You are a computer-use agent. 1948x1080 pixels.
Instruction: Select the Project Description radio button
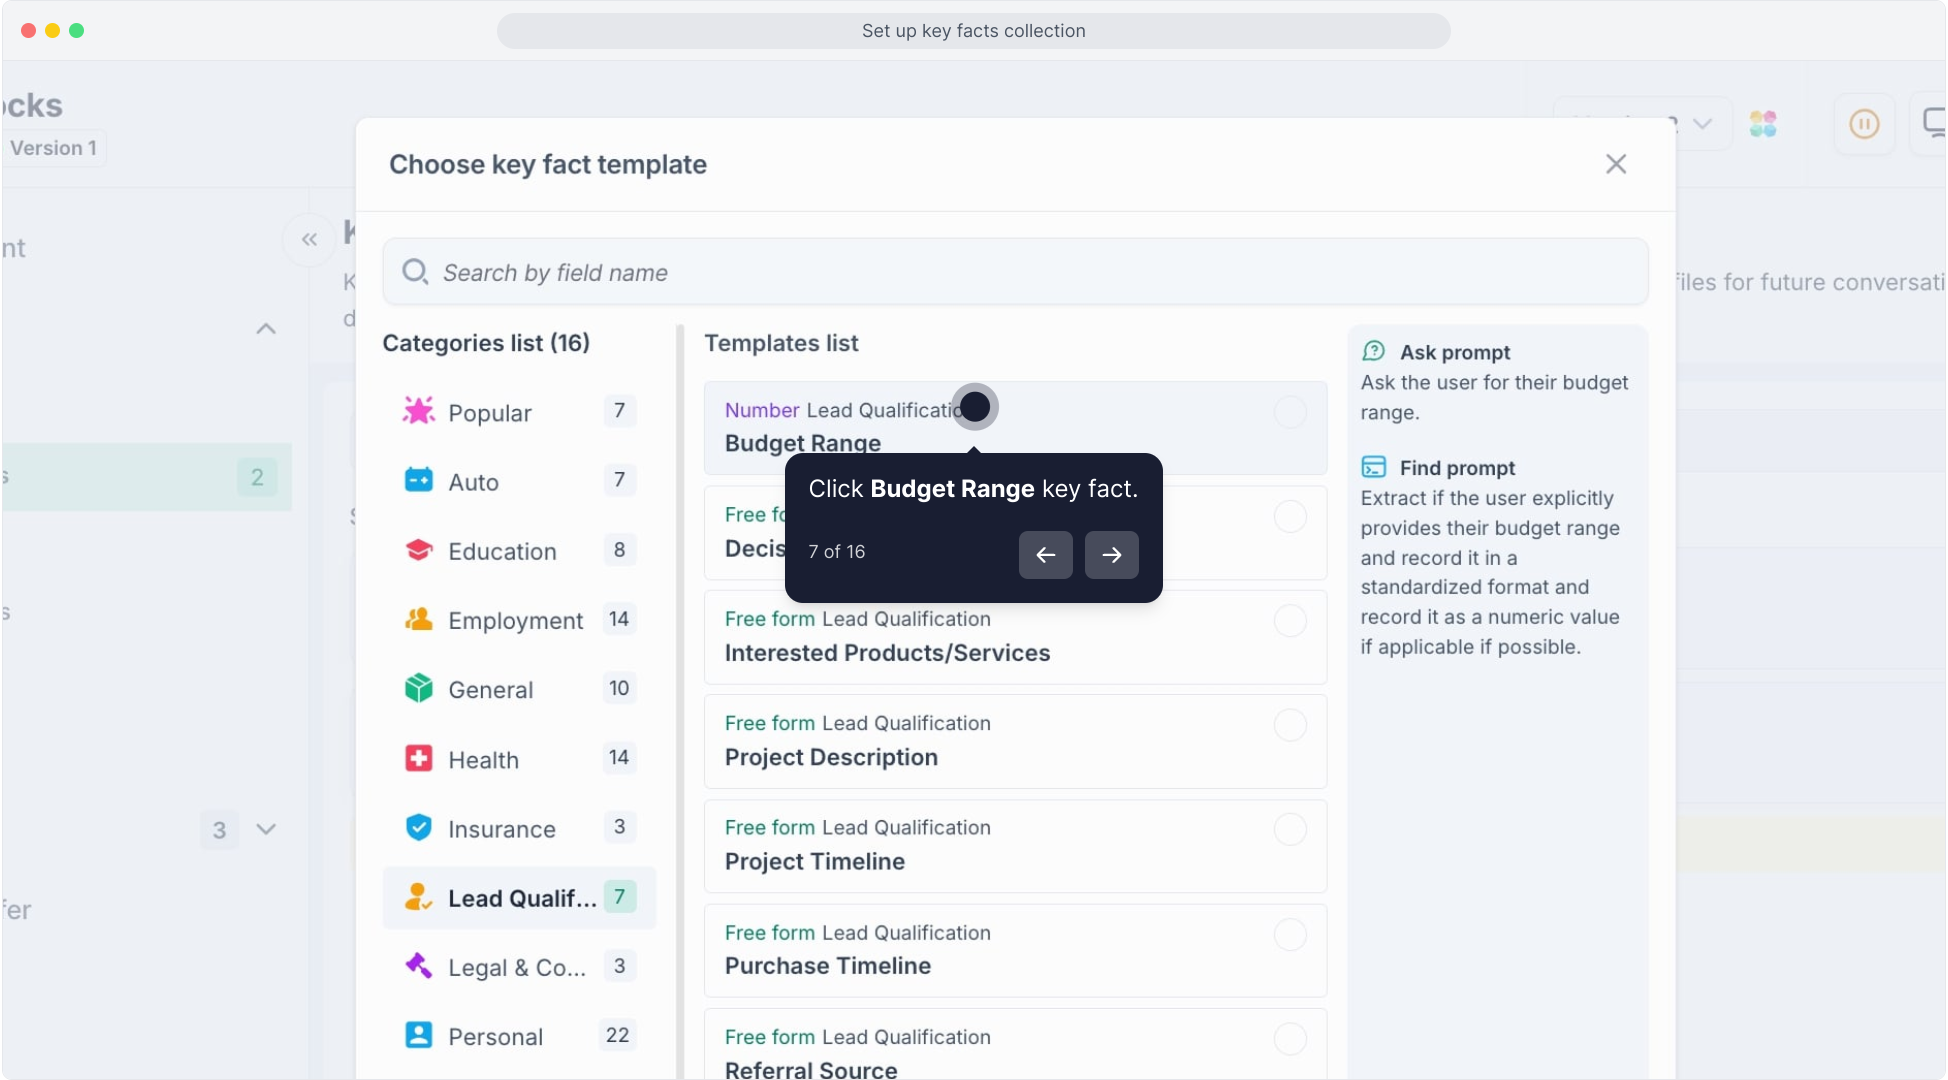[x=1290, y=725]
